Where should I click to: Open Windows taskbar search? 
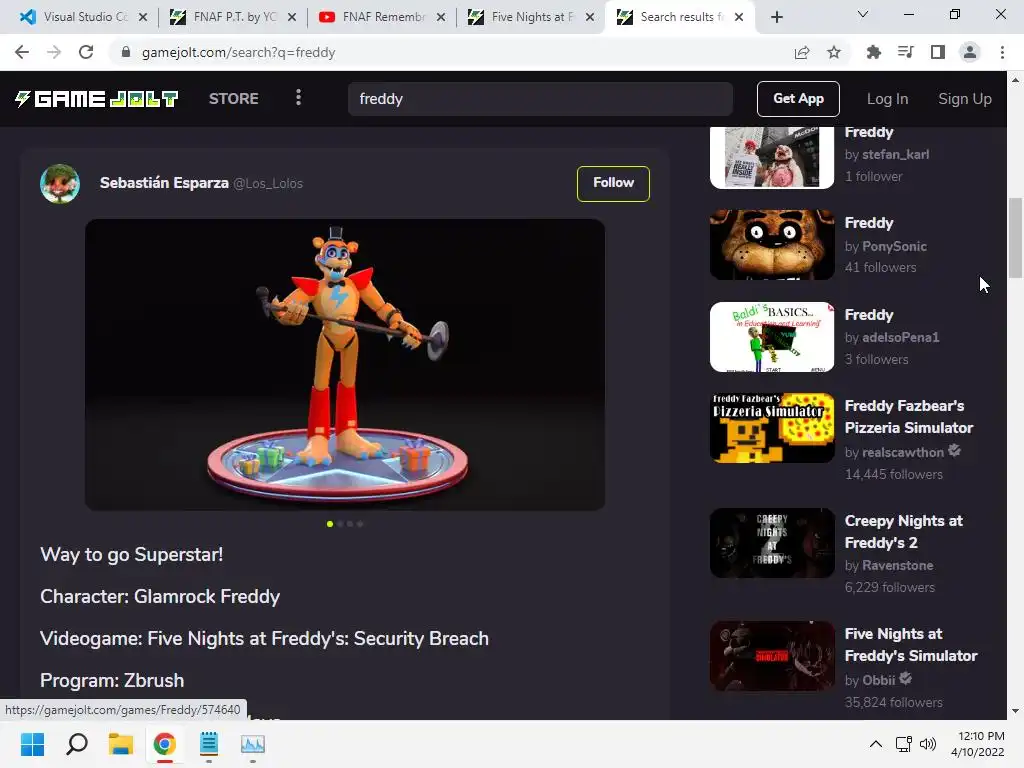tap(77, 744)
